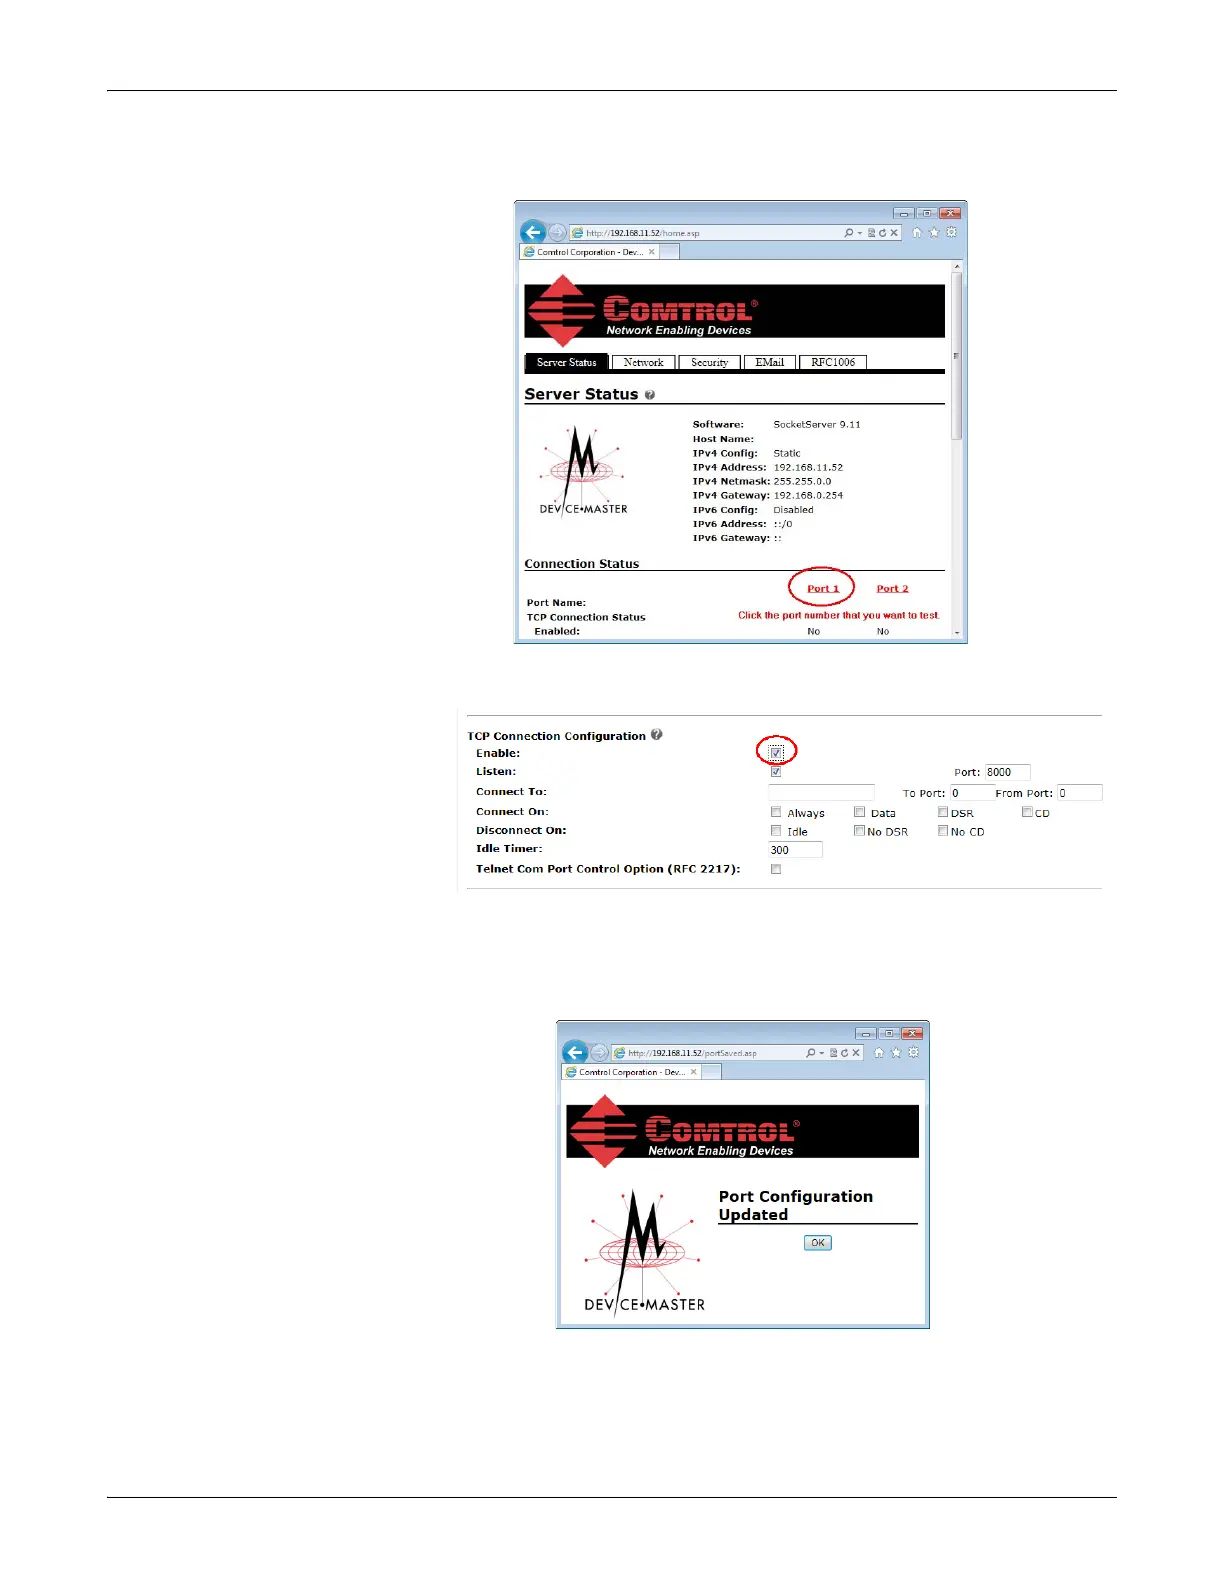Click the Idle Timer field showing 300
Image resolution: width=1224 pixels, height=1584 pixels.
[x=795, y=850]
